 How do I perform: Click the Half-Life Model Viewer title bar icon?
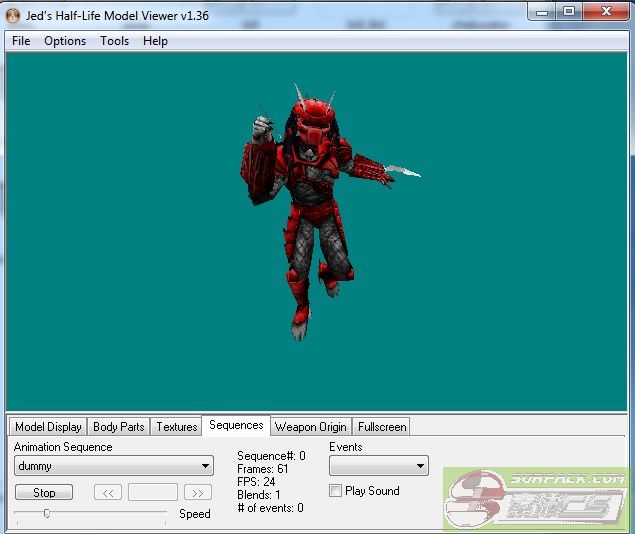[x=13, y=14]
